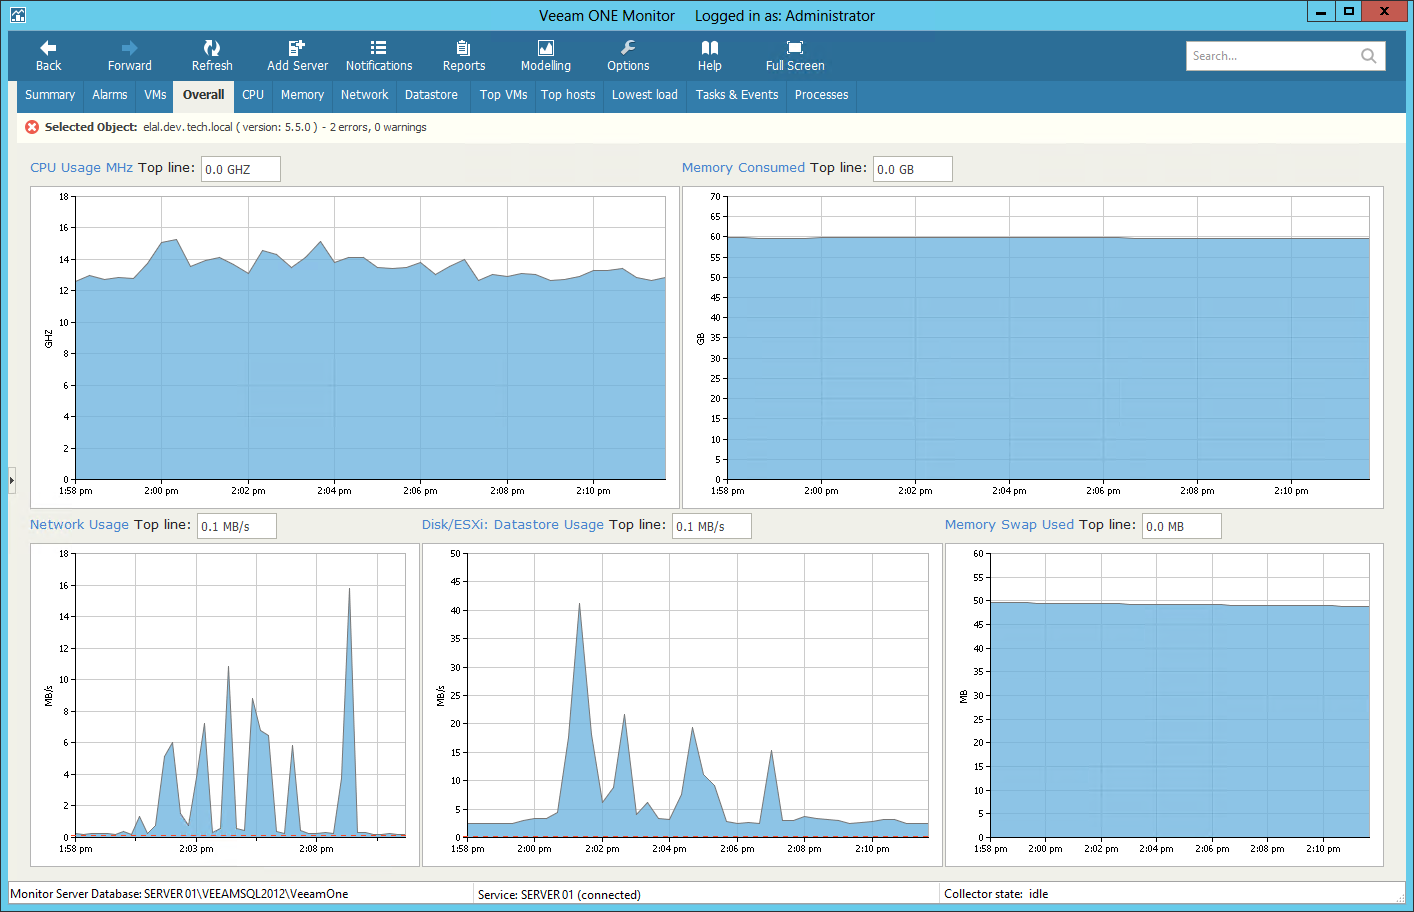This screenshot has height=912, width=1414.
Task: Select the Datastore tab
Action: coord(431,95)
